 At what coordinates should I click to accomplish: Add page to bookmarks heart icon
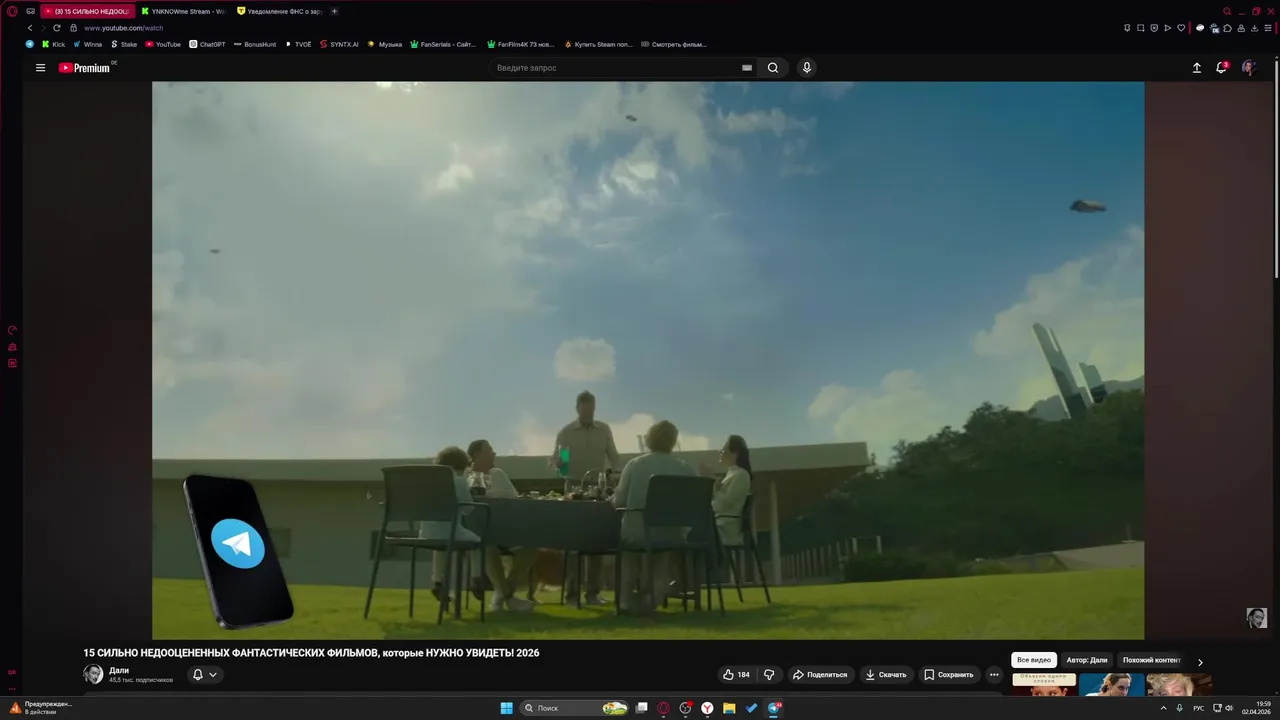[x=1181, y=28]
